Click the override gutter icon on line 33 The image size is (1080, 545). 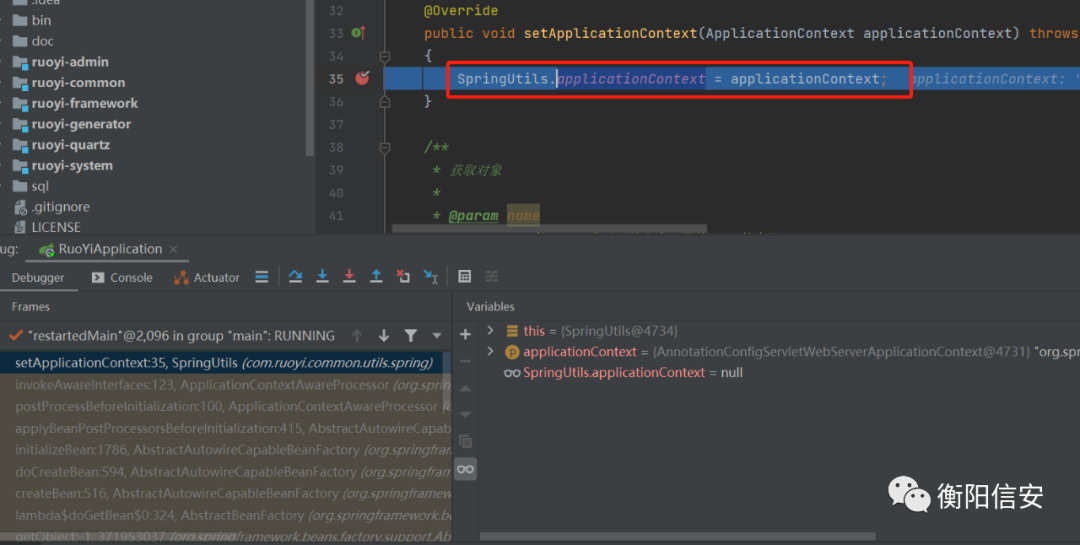[x=358, y=32]
